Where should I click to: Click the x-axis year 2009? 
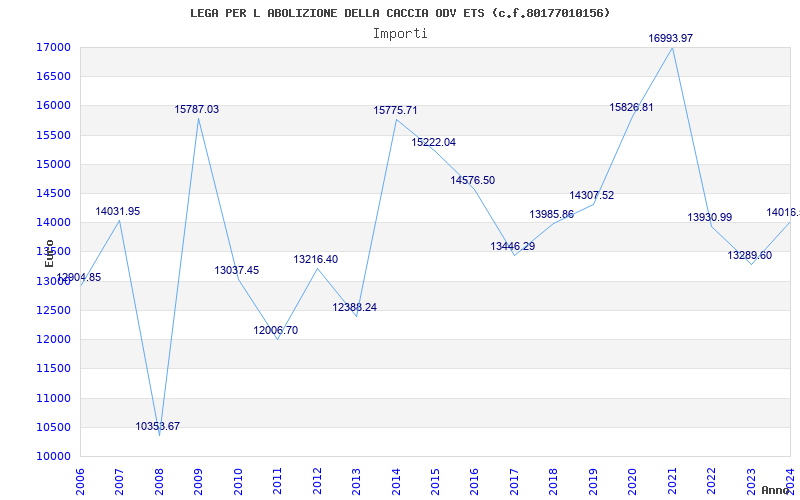tap(198, 481)
